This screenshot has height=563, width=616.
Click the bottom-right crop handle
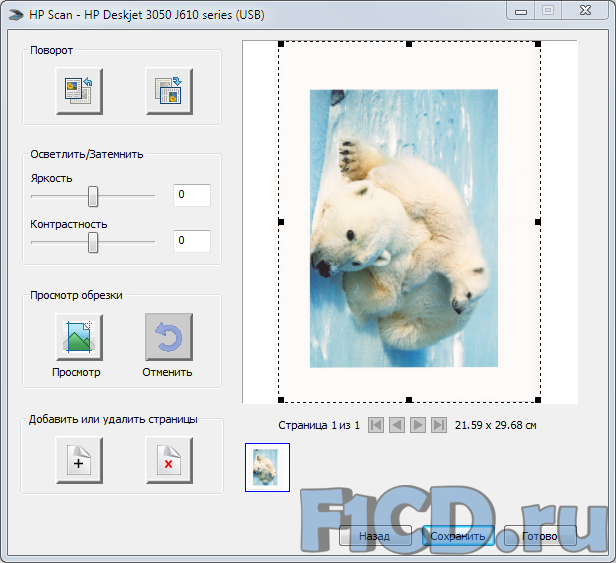tap(538, 400)
